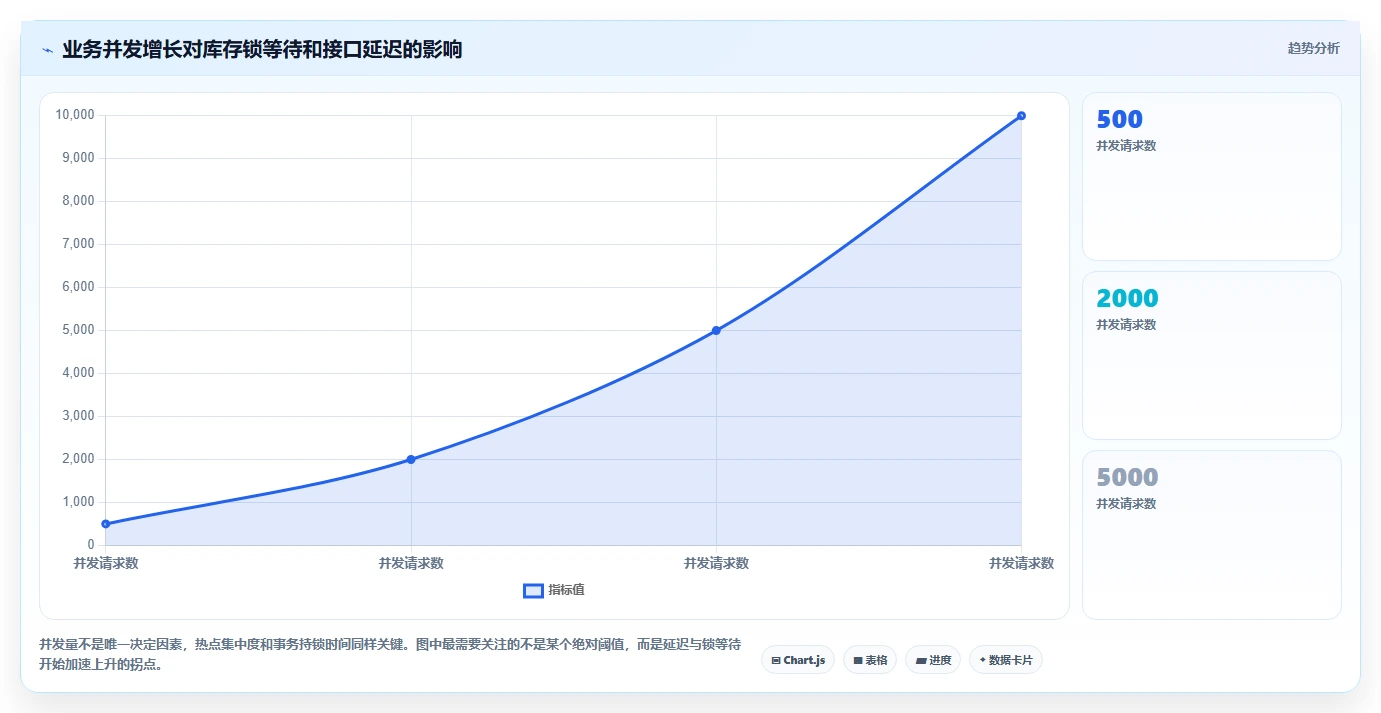Image resolution: width=1381 pixels, height=713 pixels.
Task: Open the 500 并发请求数 card
Action: (x=1211, y=176)
